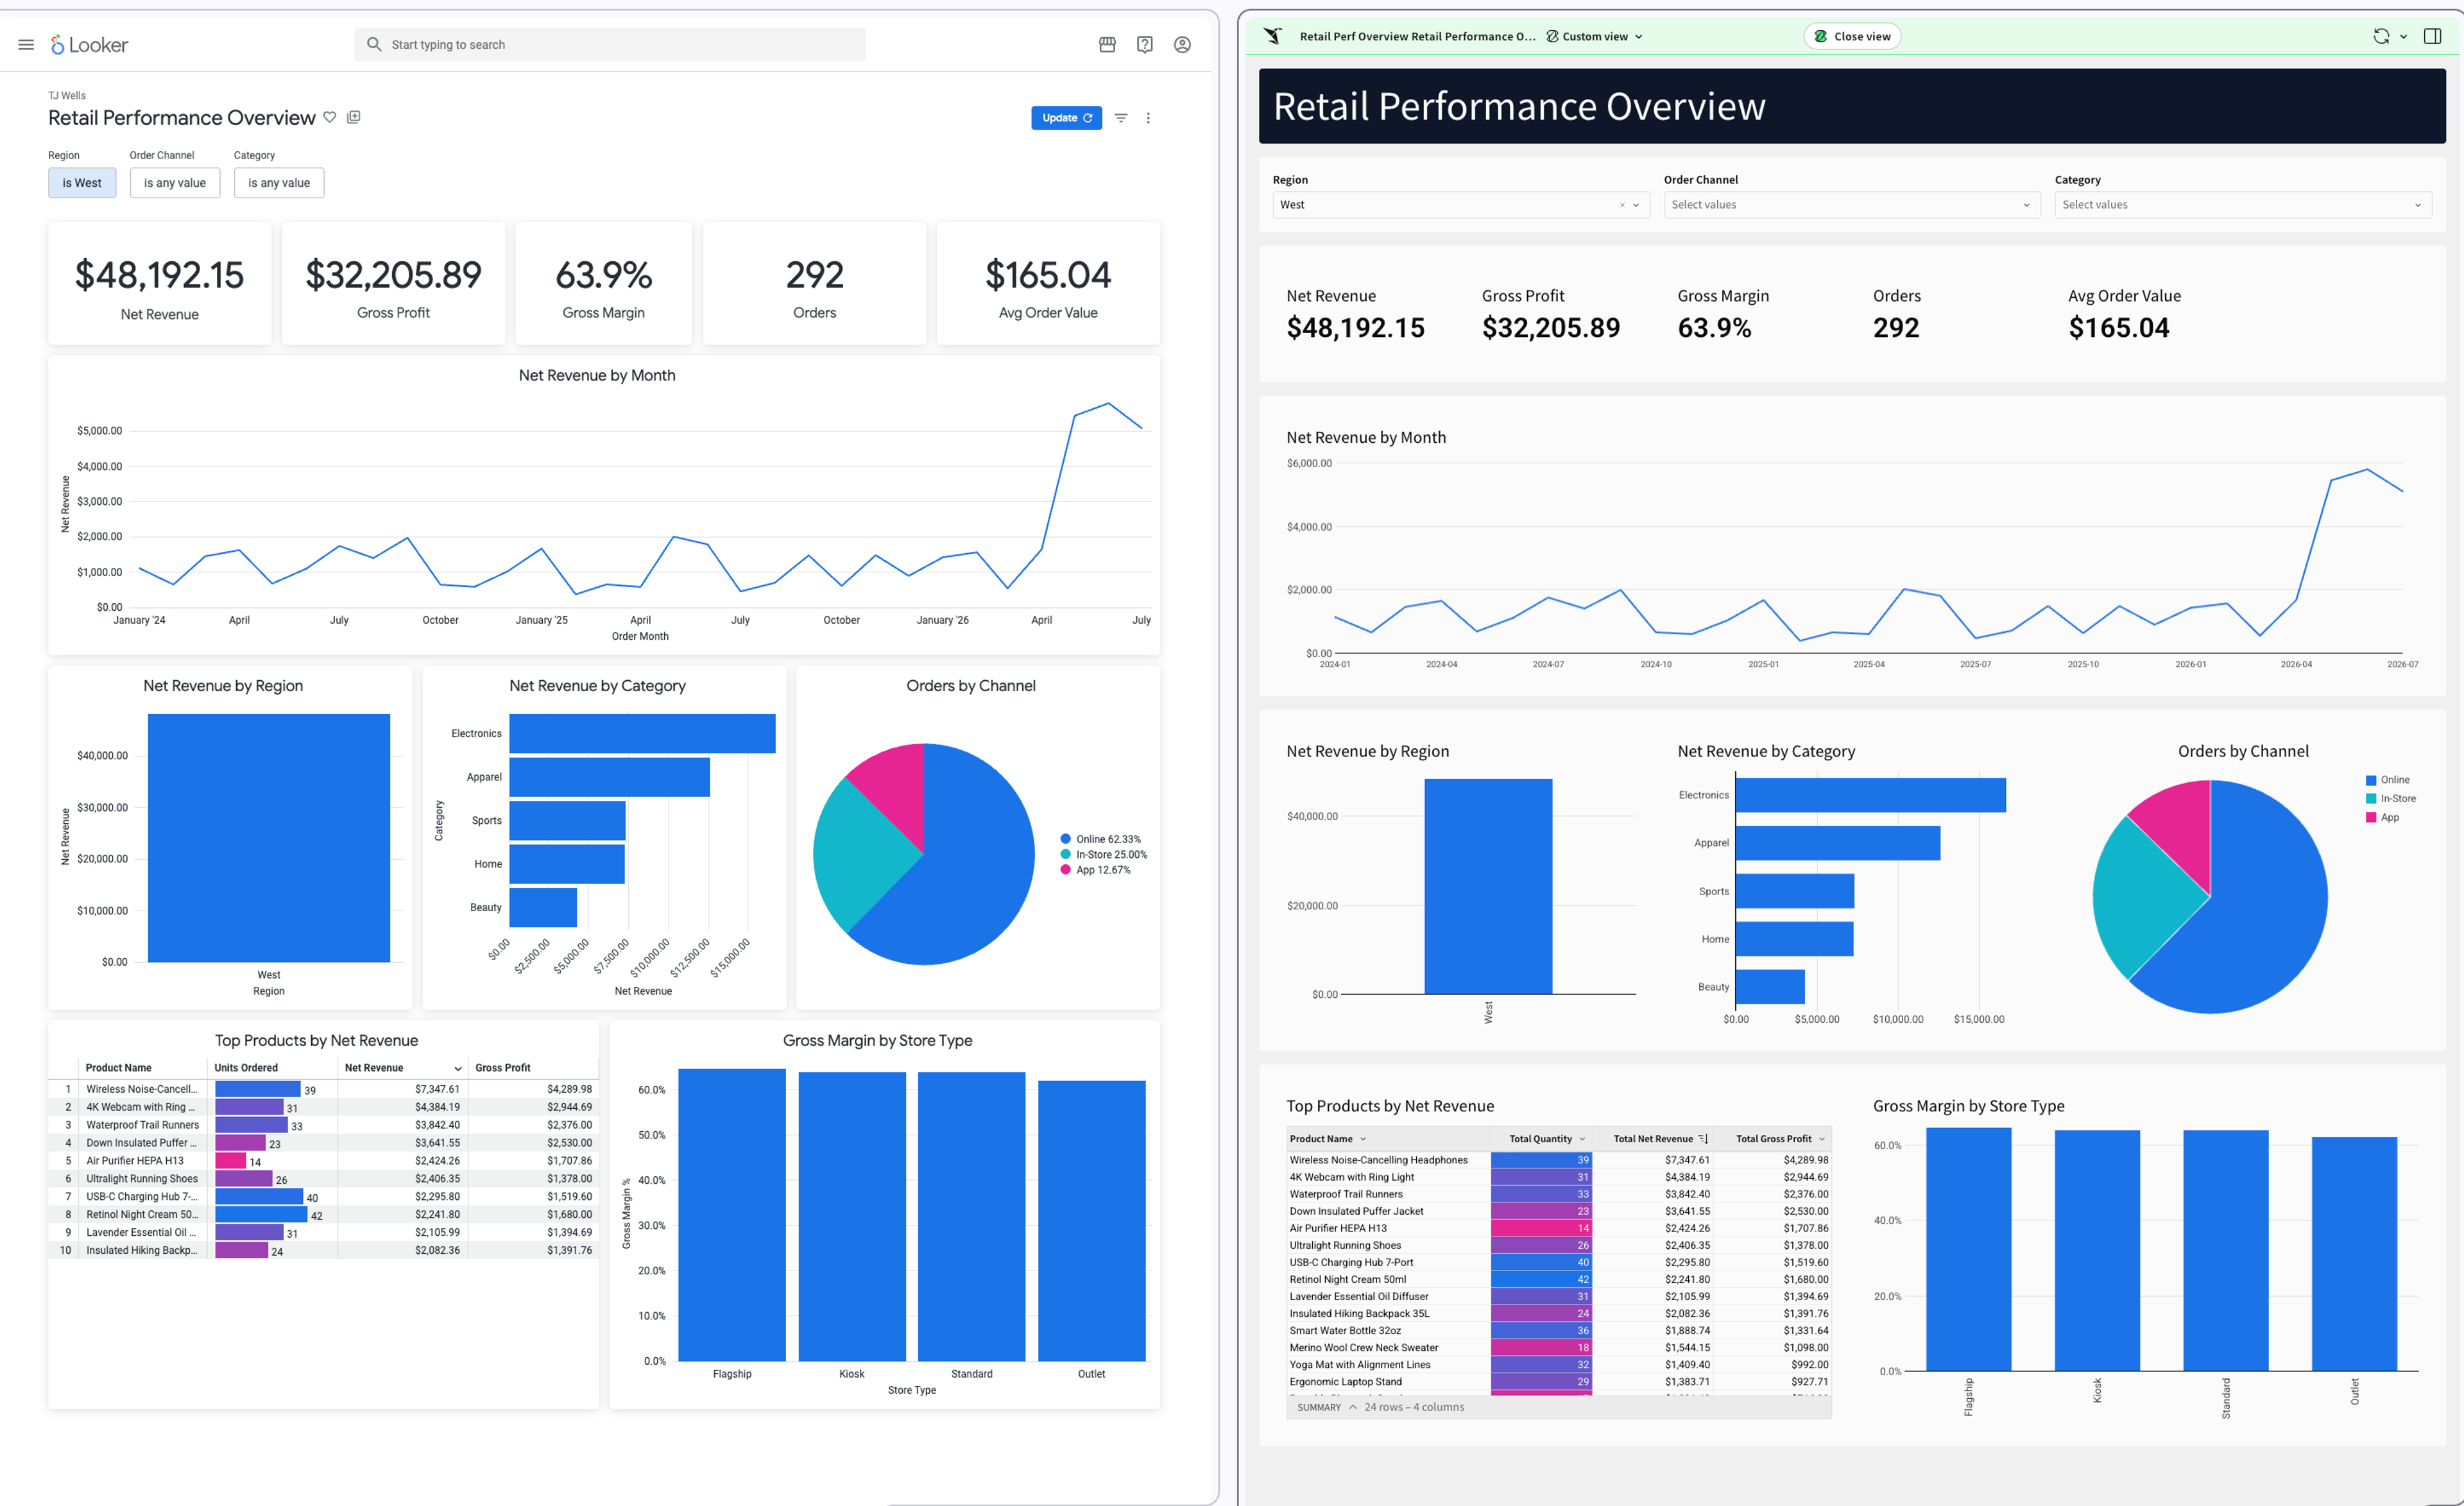Click the Orders 292 tile in Looker
This screenshot has width=2464, height=1506.
[814, 284]
